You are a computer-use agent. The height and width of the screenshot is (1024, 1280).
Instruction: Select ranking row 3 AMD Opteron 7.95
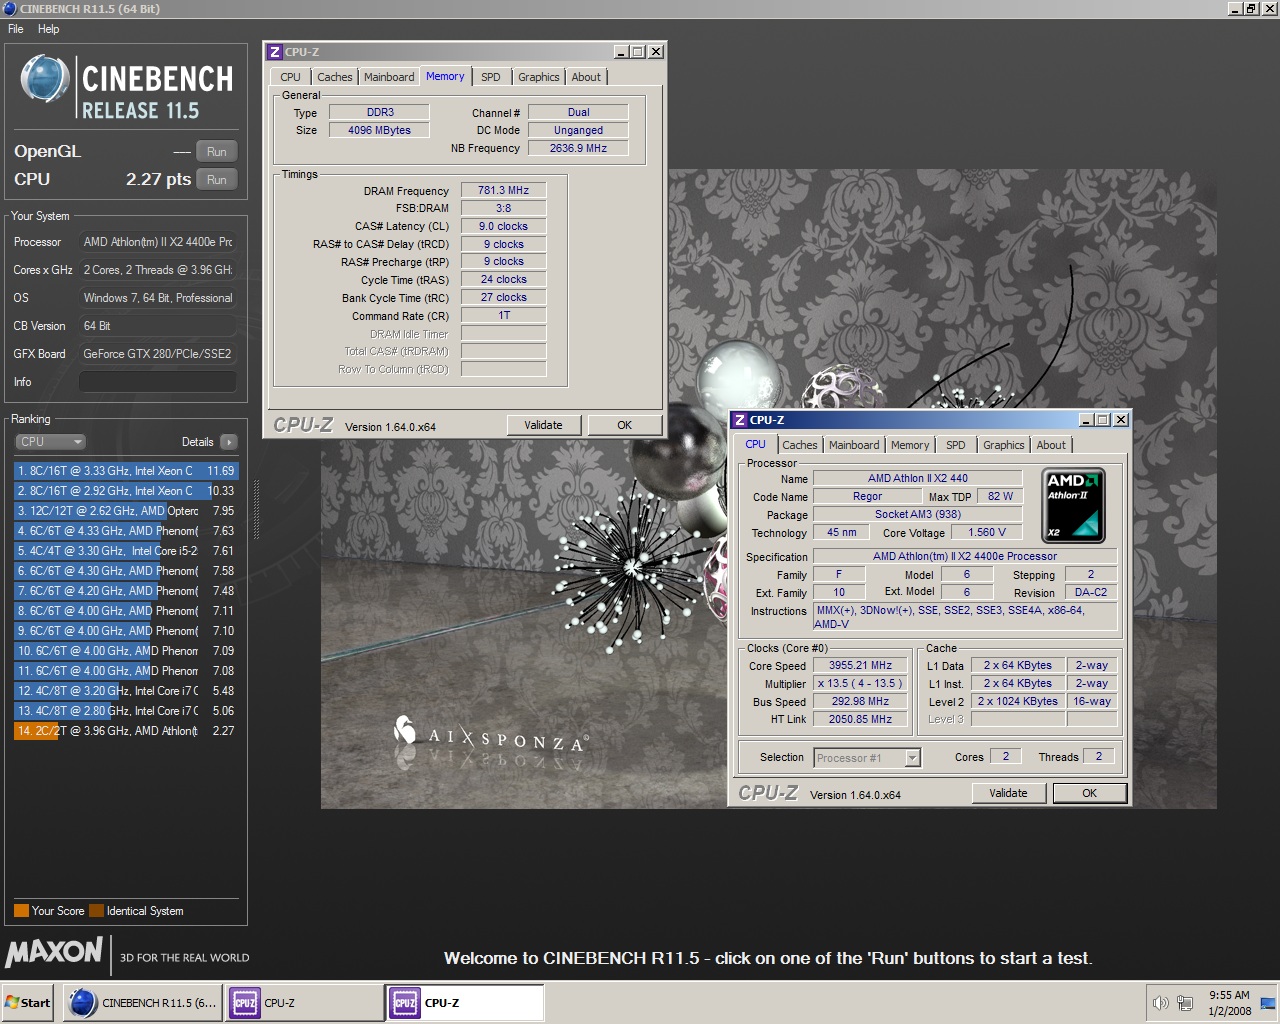tap(126, 511)
